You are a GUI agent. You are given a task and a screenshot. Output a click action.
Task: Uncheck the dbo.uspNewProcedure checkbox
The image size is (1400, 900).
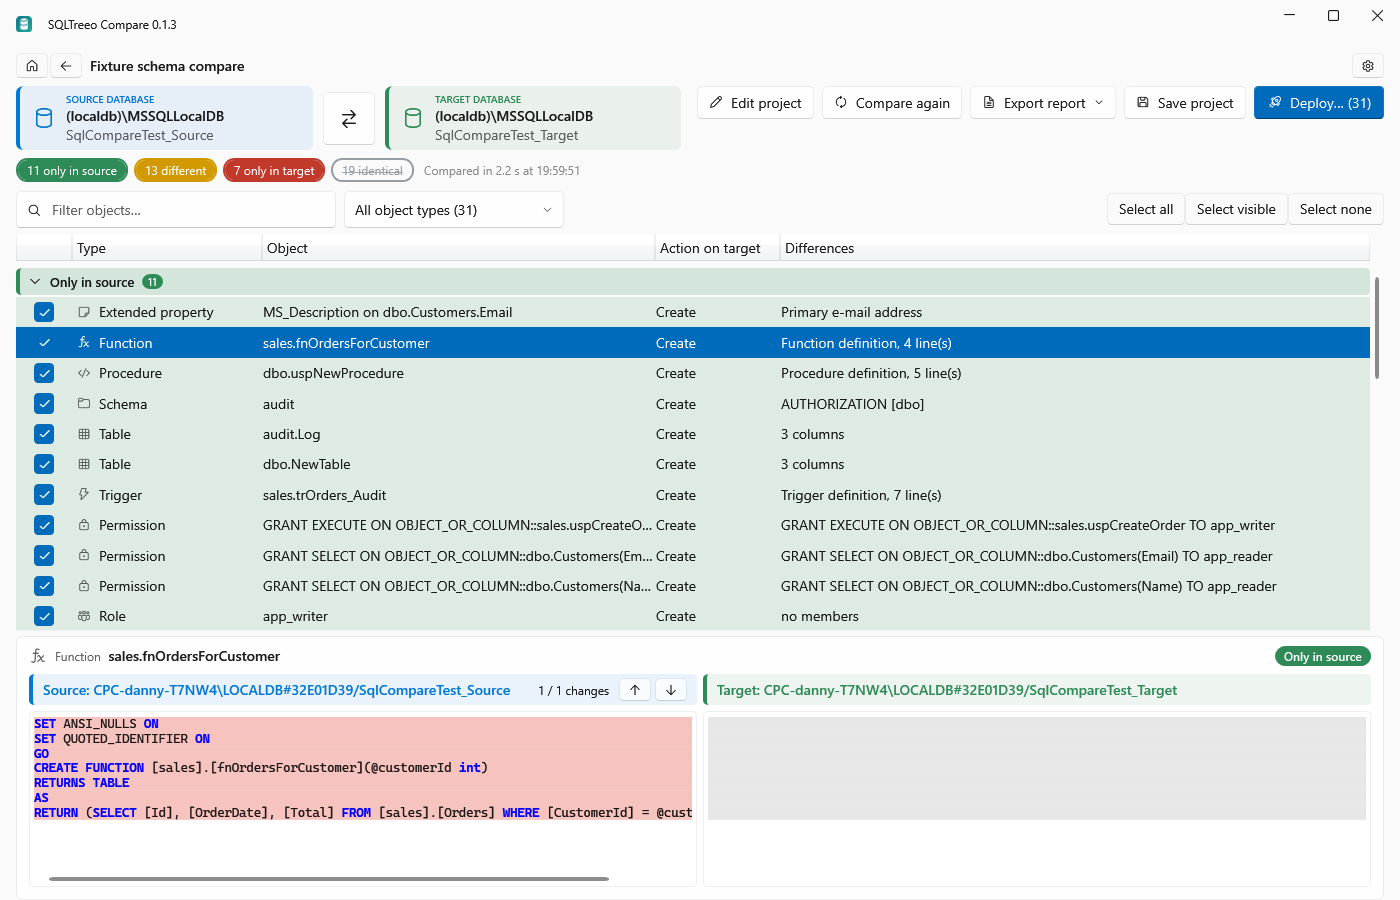pos(44,373)
